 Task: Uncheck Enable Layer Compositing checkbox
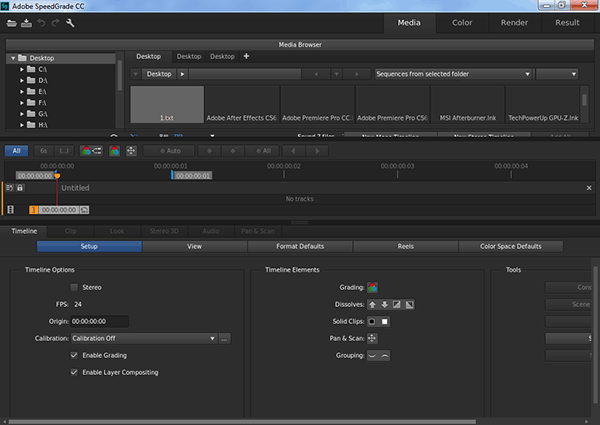[74, 372]
